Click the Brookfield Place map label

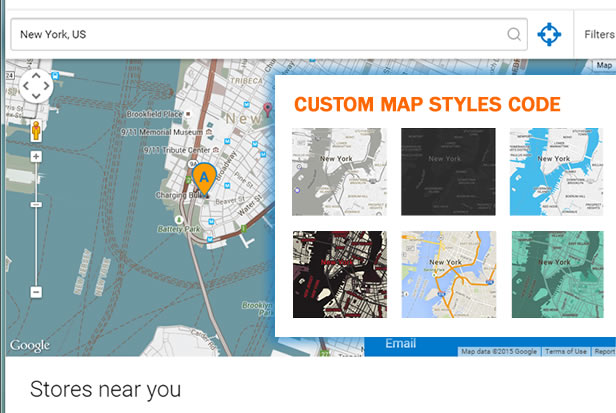154,114
